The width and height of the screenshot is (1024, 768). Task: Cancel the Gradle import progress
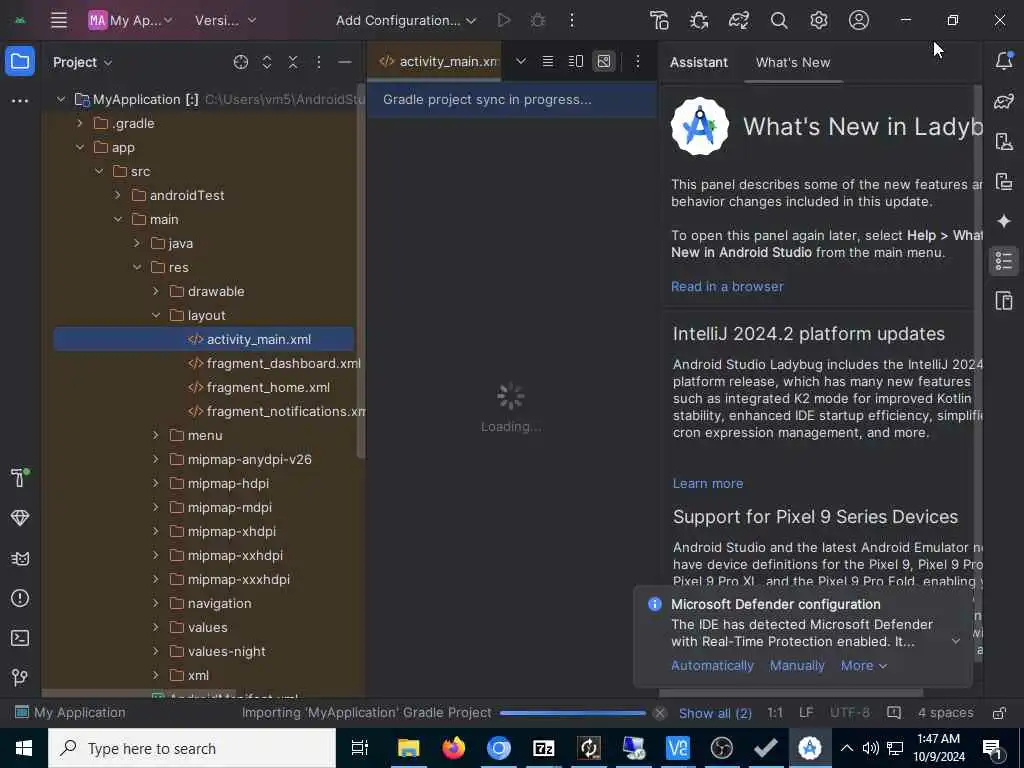click(660, 713)
